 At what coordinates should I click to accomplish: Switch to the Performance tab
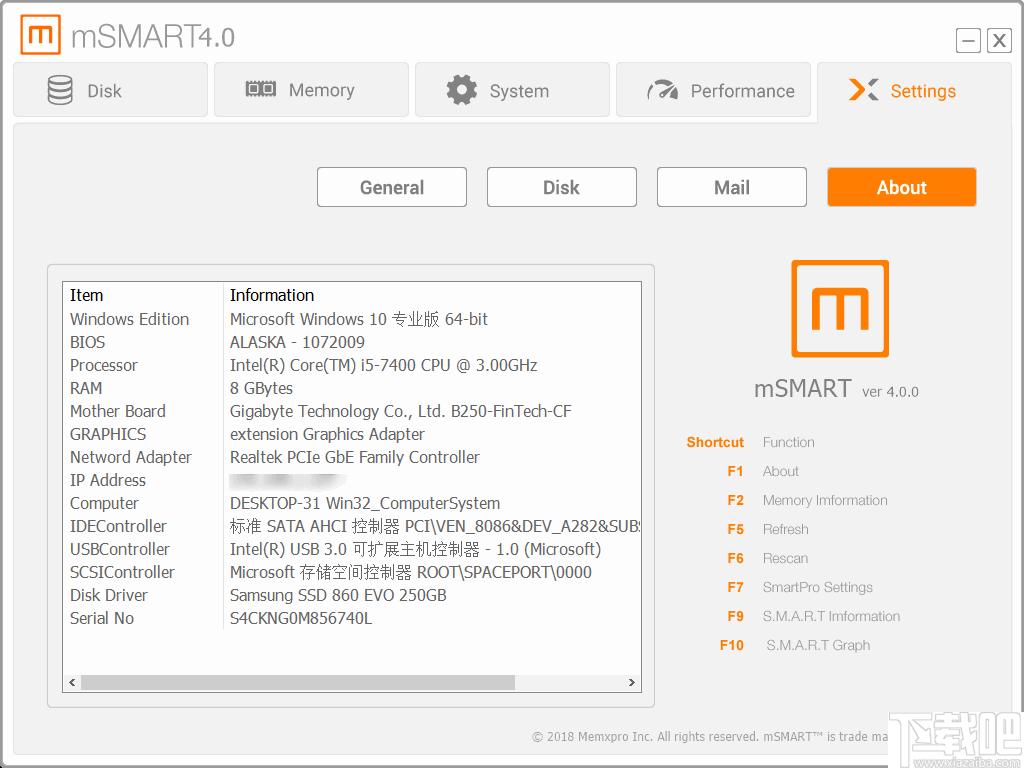point(713,90)
